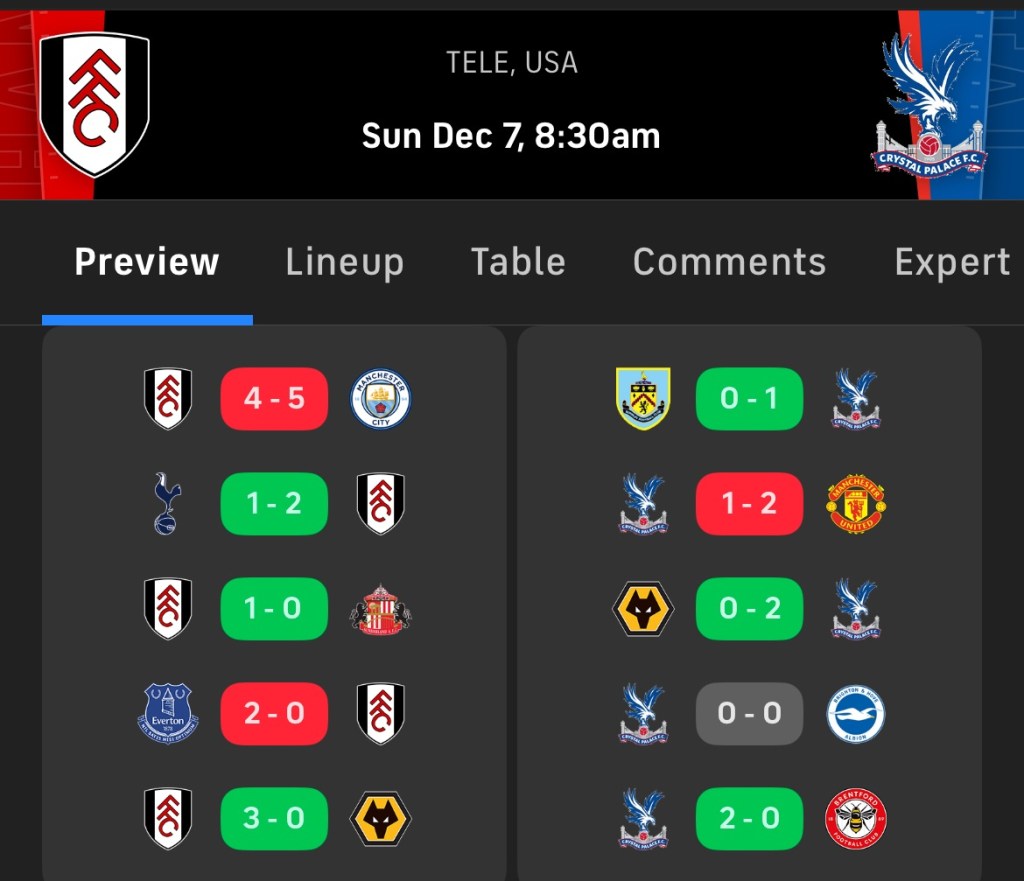Tap the Brentford club badge
1024x881 pixels.
pos(856,818)
